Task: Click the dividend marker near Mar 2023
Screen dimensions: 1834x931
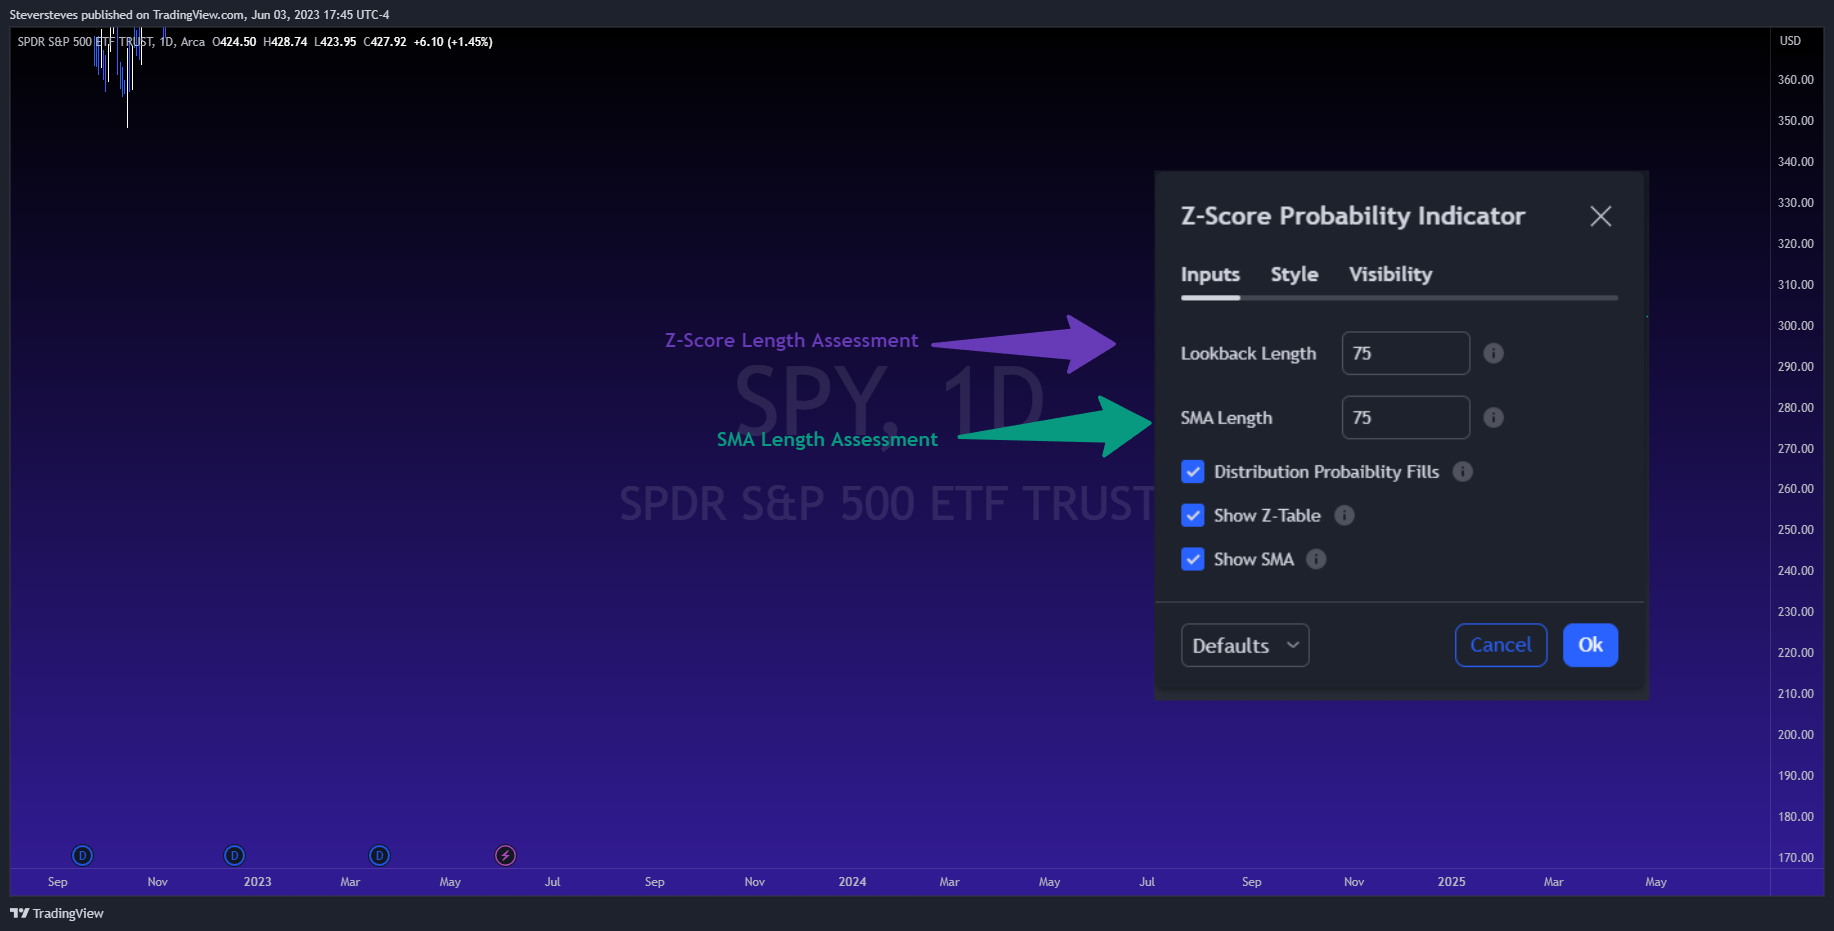Action: (379, 855)
